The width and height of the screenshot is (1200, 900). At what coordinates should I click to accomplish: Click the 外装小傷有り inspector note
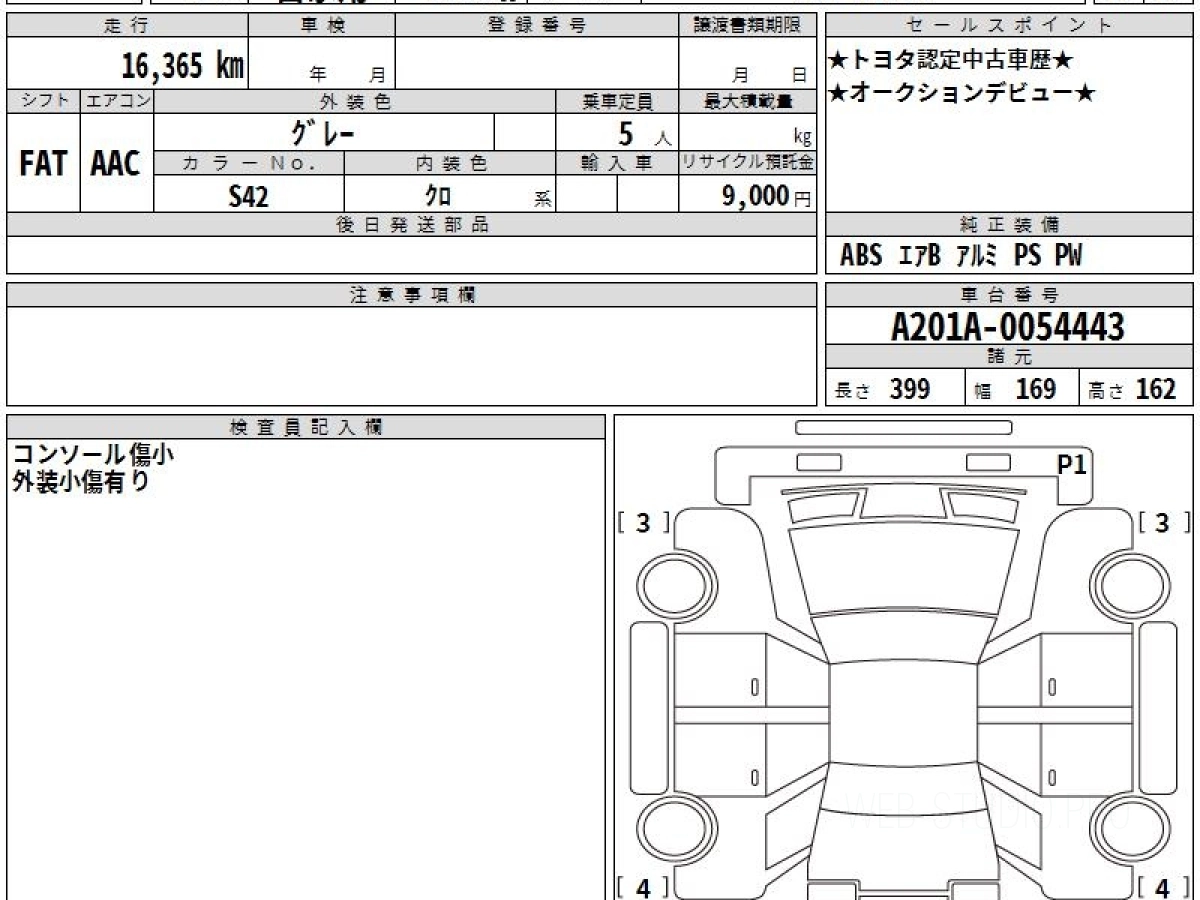pos(81,482)
